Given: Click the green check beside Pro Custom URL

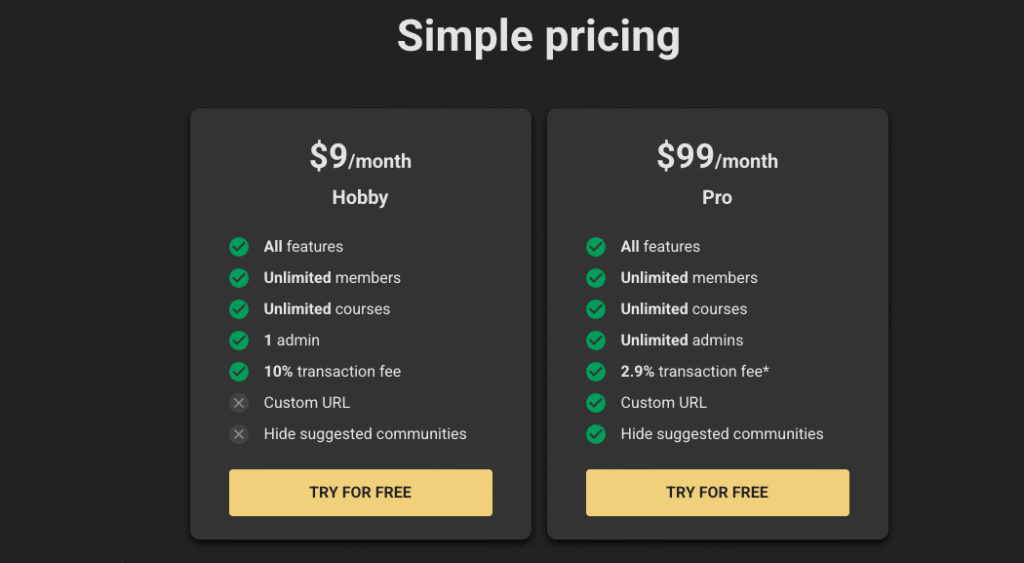Looking at the screenshot, I should click(596, 403).
